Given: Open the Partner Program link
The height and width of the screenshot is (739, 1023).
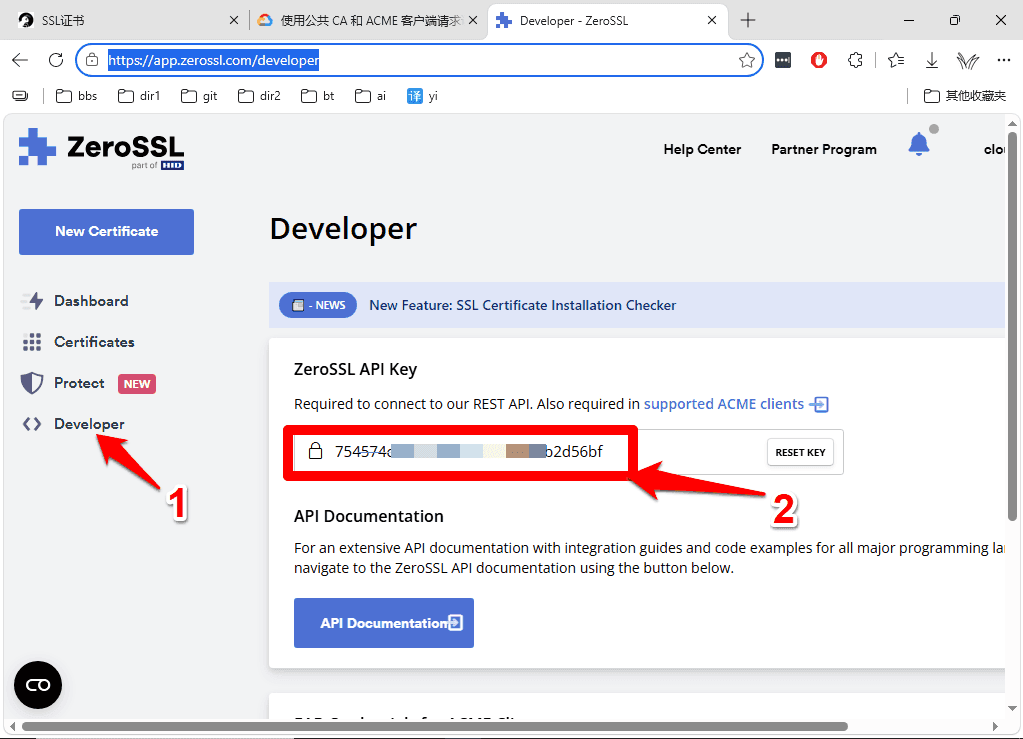Looking at the screenshot, I should [823, 149].
